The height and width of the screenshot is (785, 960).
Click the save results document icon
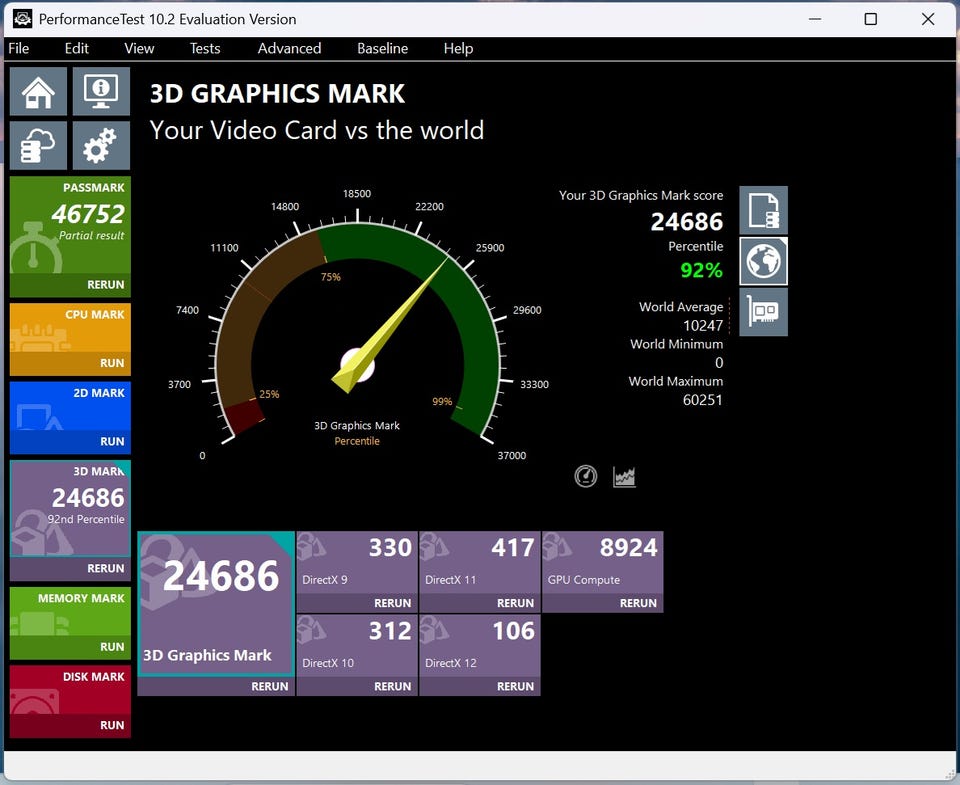763,210
